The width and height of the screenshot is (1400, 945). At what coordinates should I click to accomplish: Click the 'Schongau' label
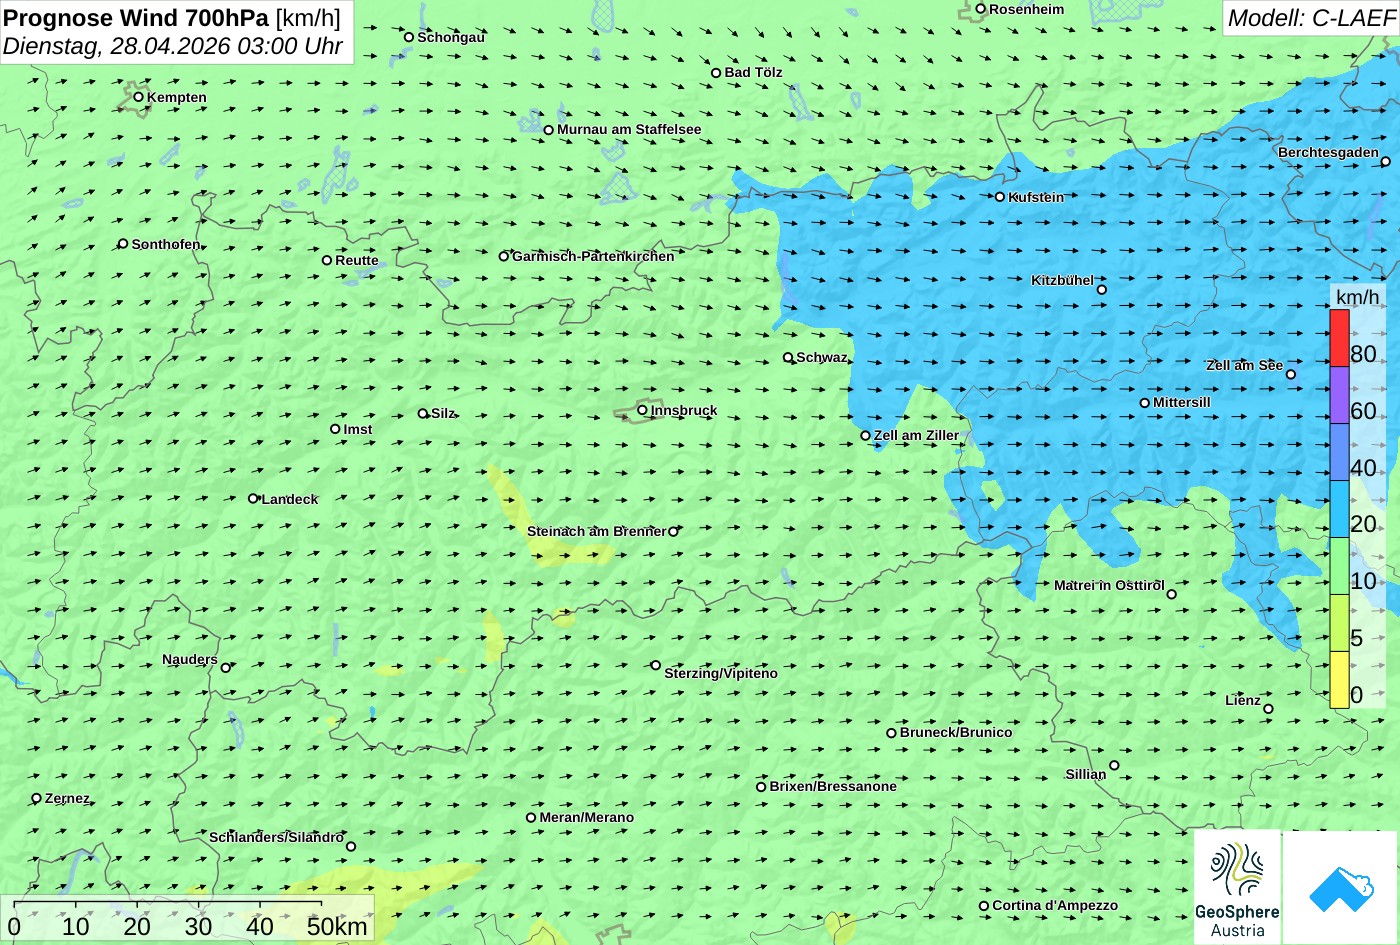point(451,37)
